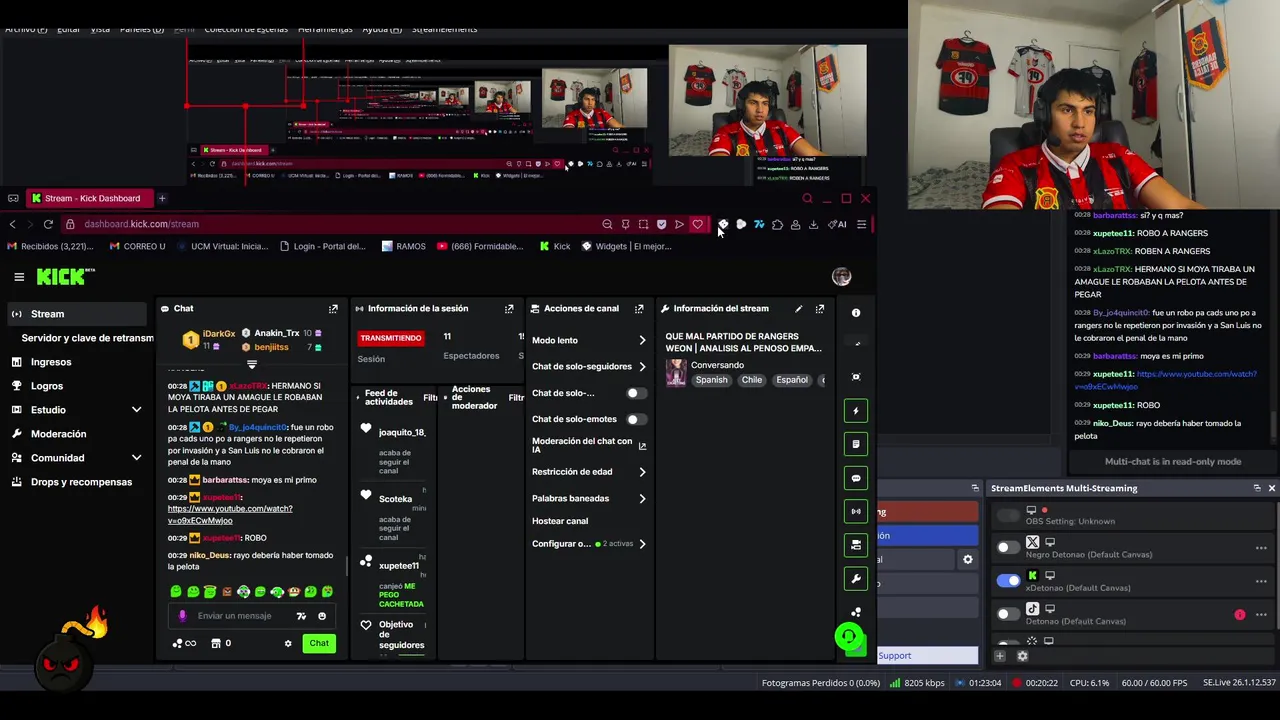Image resolution: width=1280 pixels, height=720 pixels.
Task: Pop out the Información de la sesión panel
Action: [509, 309]
